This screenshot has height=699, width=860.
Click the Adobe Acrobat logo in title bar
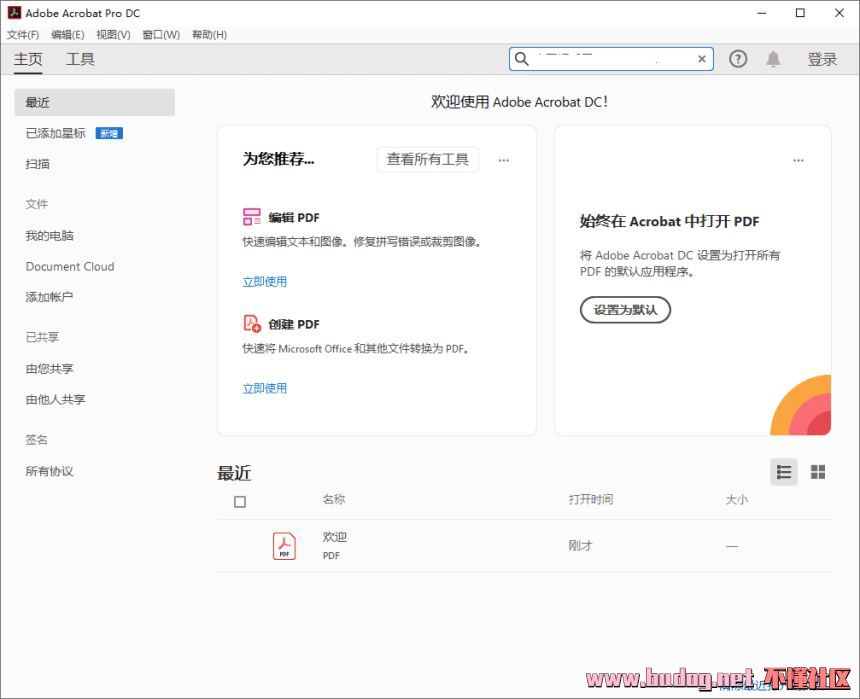(x=14, y=13)
